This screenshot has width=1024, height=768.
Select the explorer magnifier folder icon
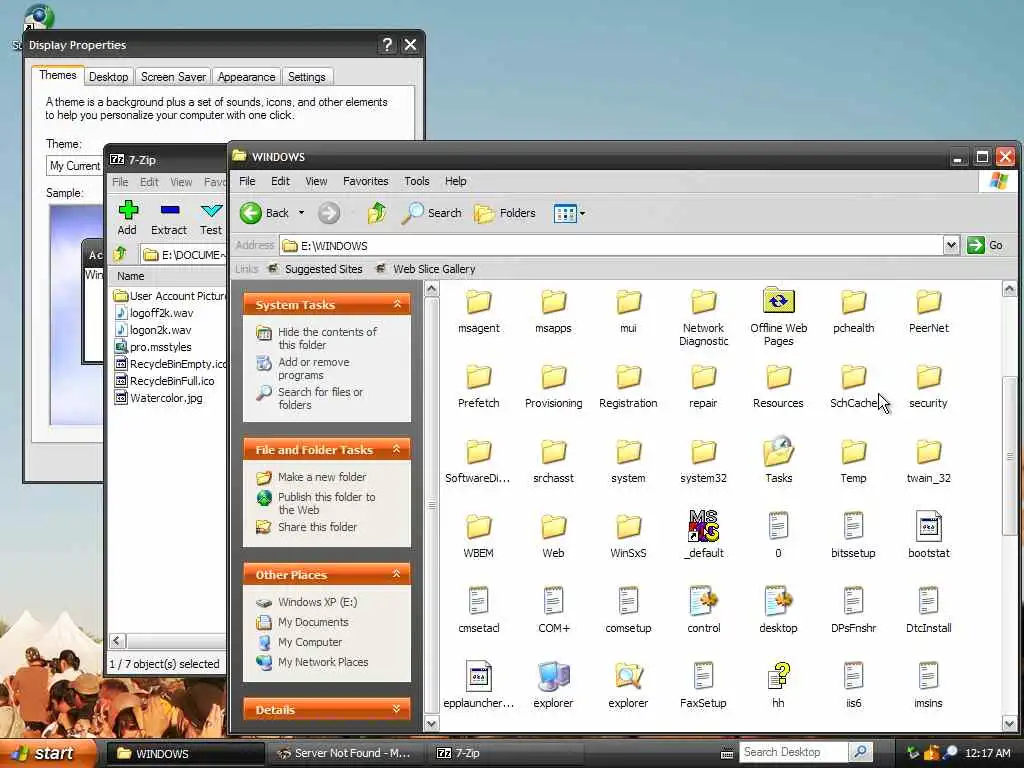pos(628,677)
